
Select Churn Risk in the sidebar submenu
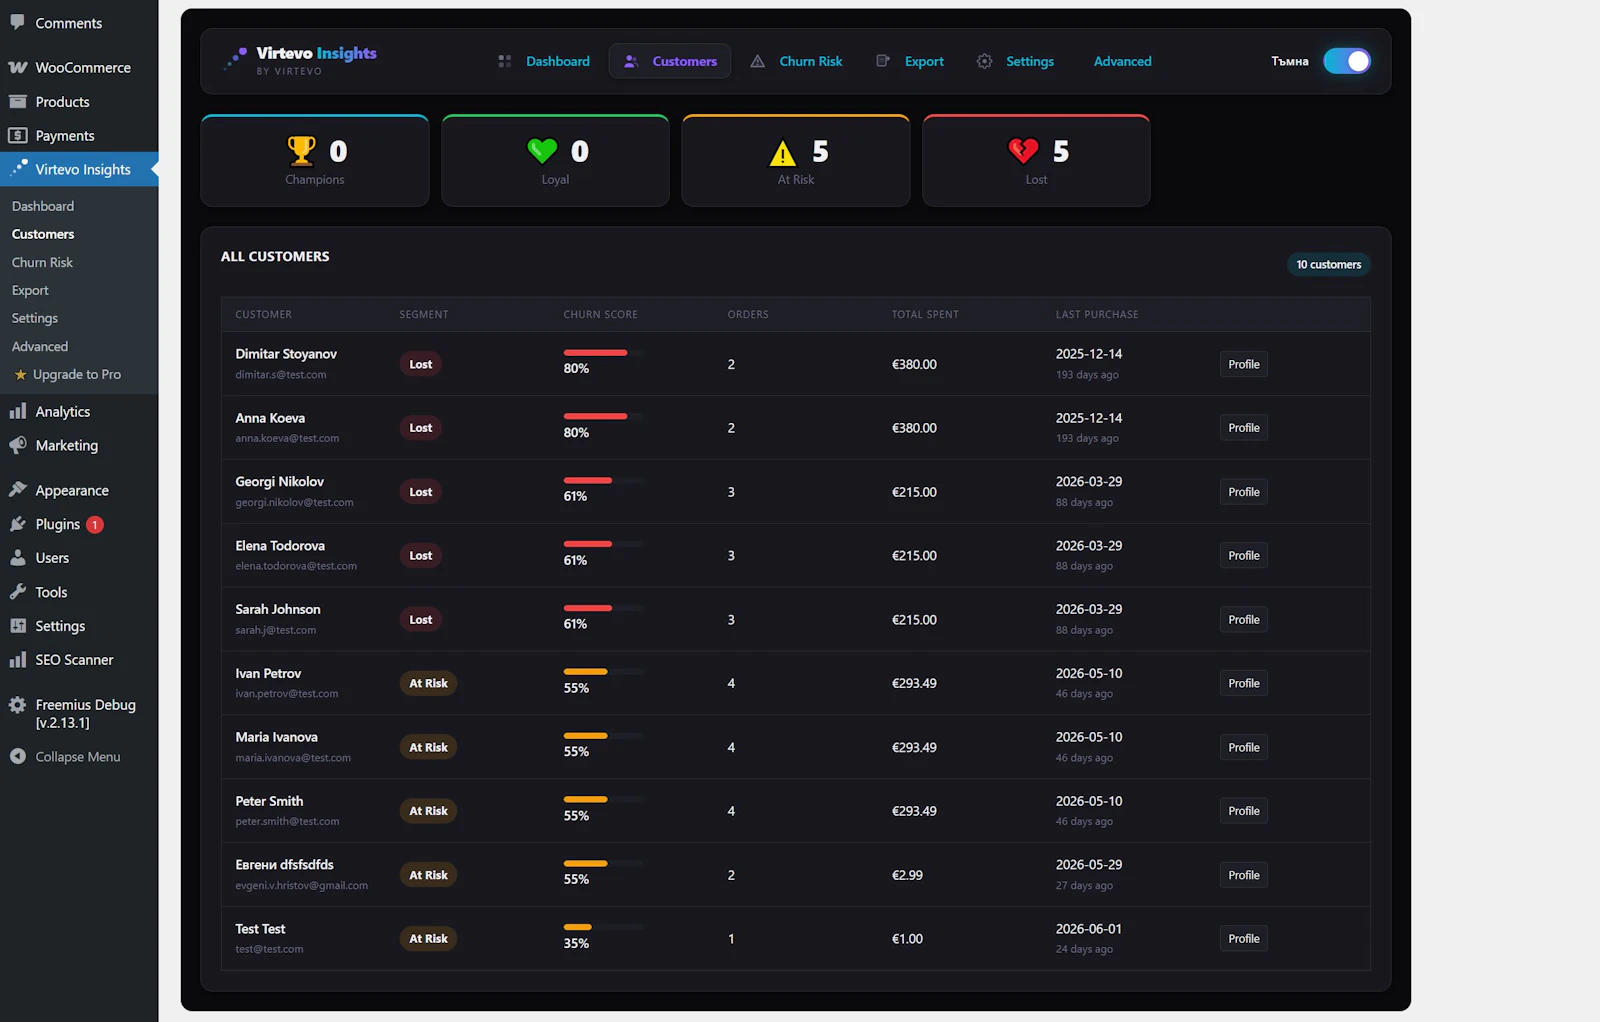click(x=42, y=262)
